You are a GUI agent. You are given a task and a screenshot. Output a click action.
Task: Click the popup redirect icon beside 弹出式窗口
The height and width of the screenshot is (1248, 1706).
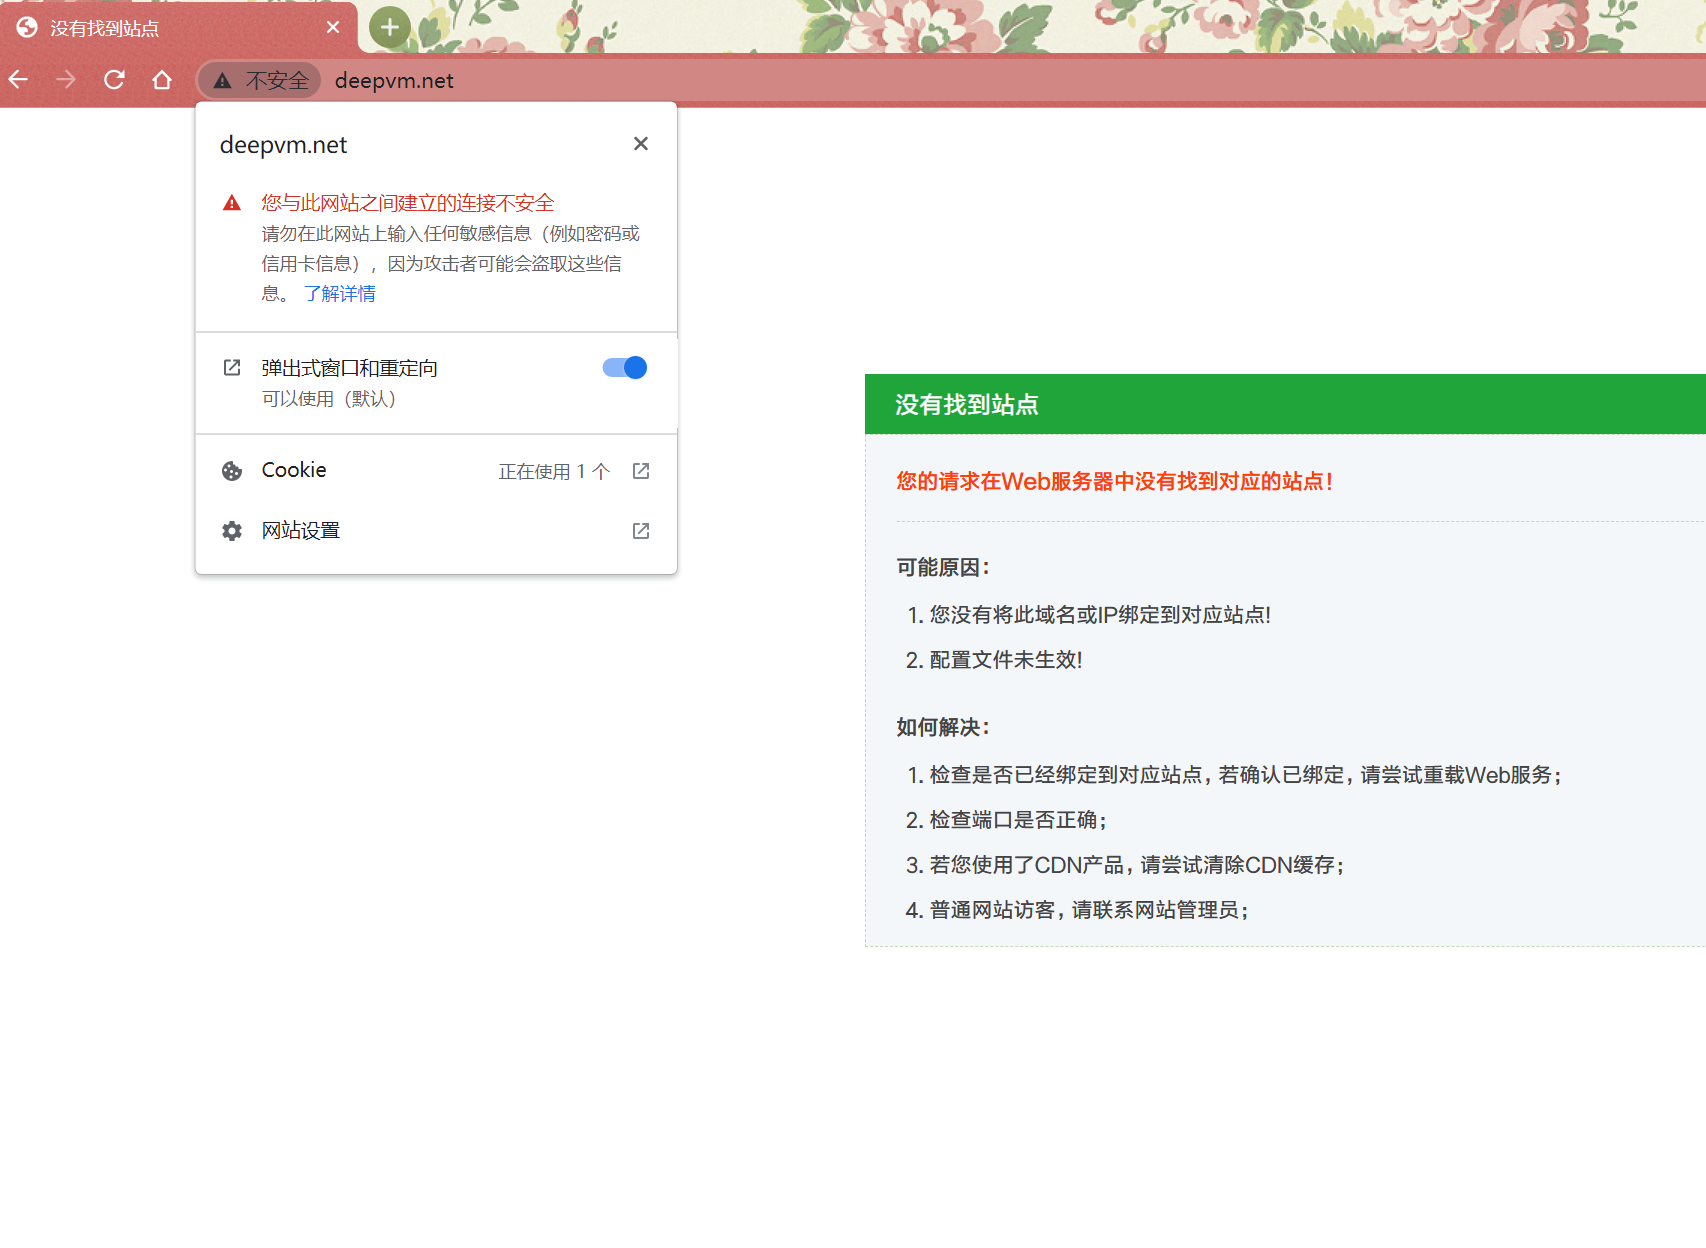click(232, 368)
